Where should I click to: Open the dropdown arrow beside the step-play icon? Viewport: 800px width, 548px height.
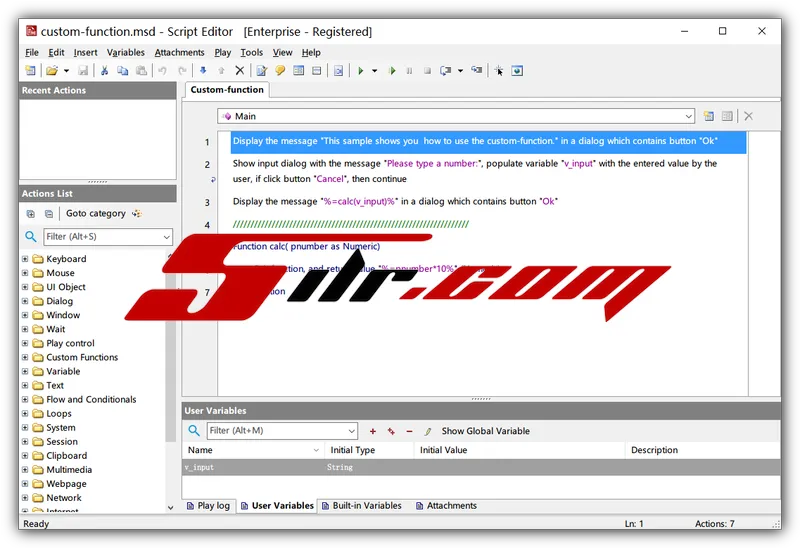[x=460, y=71]
